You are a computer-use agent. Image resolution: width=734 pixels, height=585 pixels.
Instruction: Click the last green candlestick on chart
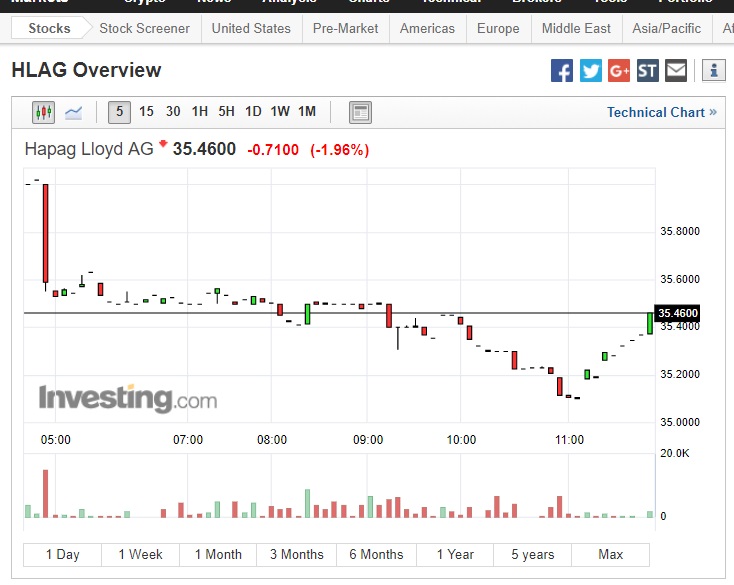[x=650, y=323]
